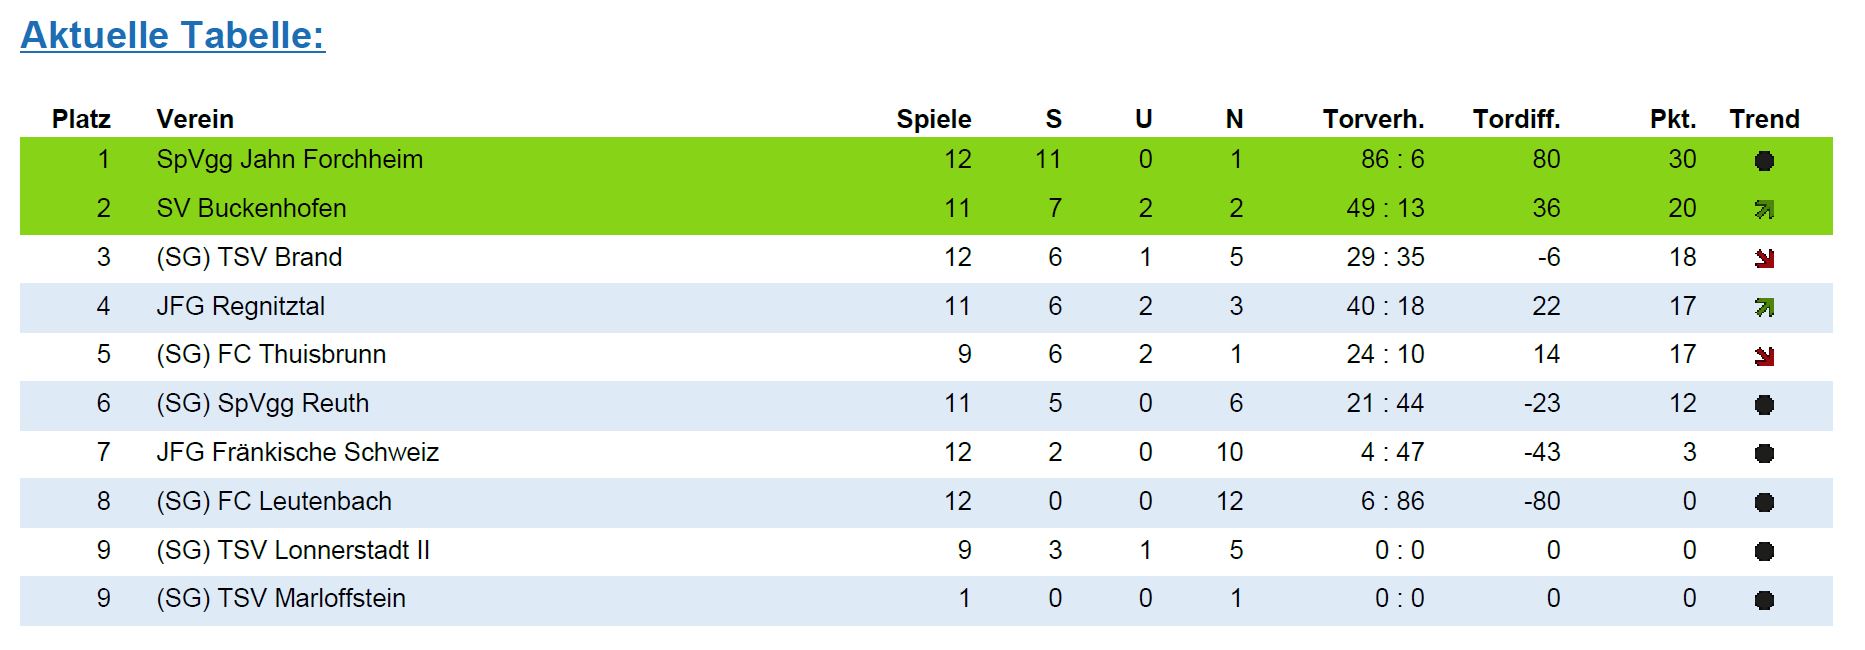Click the trend dot for TSV Lonnerstadt II
The image size is (1865, 650).
click(x=1764, y=552)
